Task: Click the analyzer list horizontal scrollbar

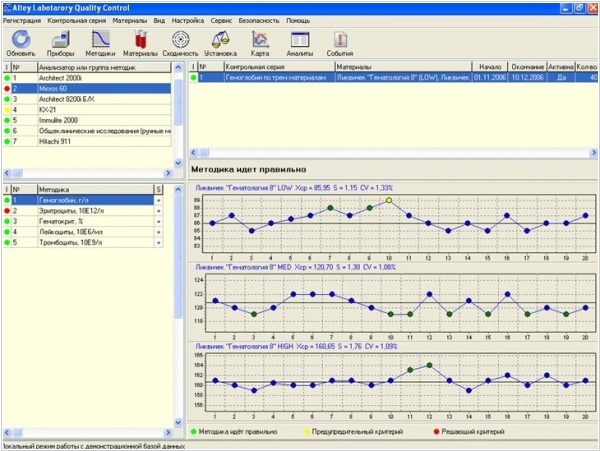Action: tap(90, 173)
